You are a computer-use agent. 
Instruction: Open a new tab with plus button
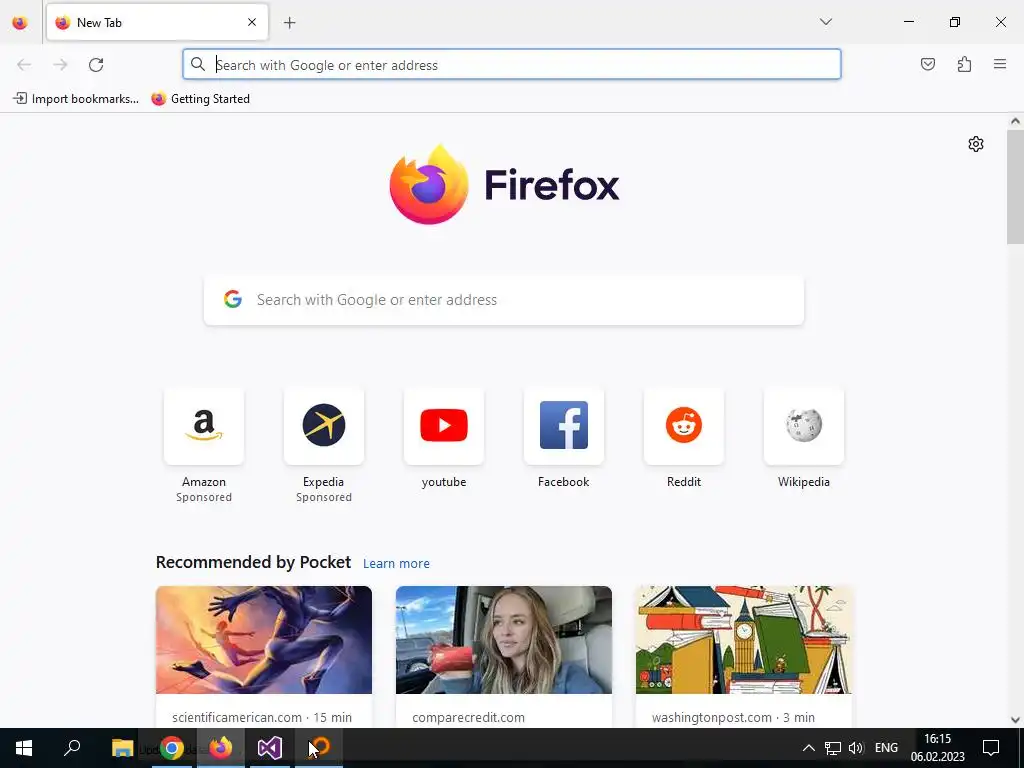pos(289,23)
